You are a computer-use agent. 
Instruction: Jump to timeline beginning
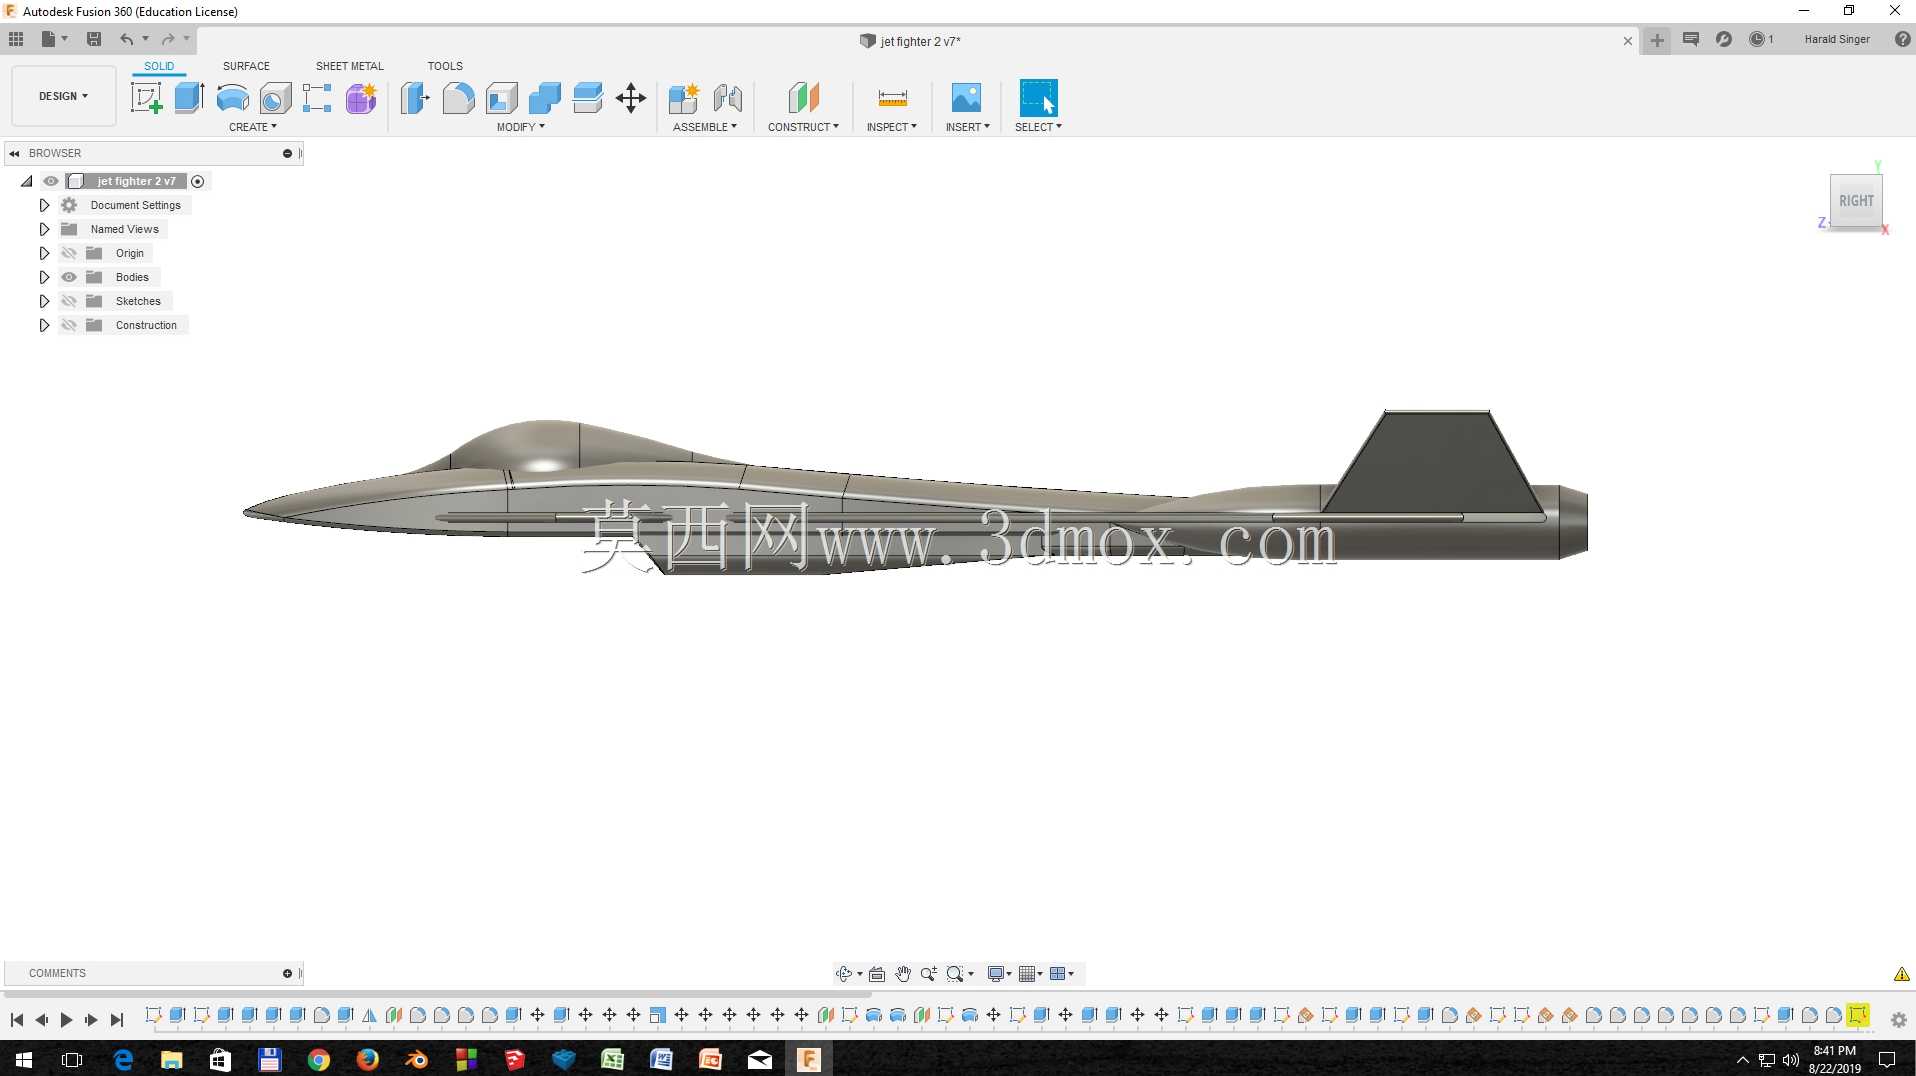(x=17, y=1020)
